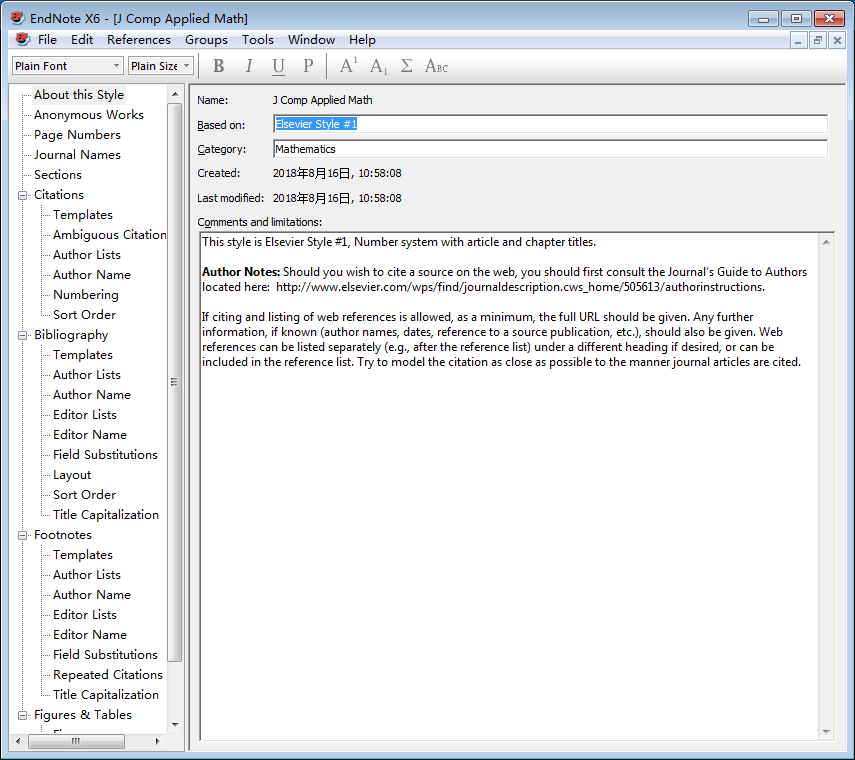Select Templates under Footnotes
Viewport: 855px width, 760px height.
(x=83, y=555)
